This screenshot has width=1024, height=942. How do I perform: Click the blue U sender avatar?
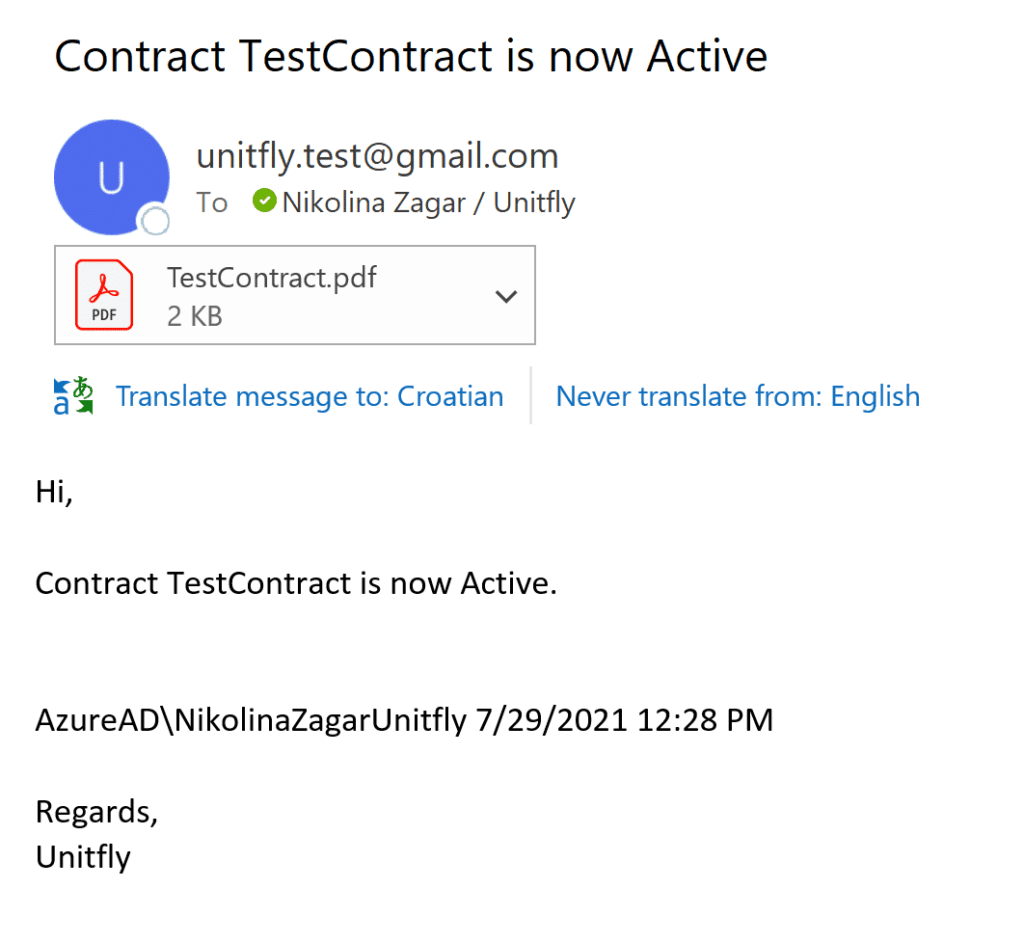point(112,177)
